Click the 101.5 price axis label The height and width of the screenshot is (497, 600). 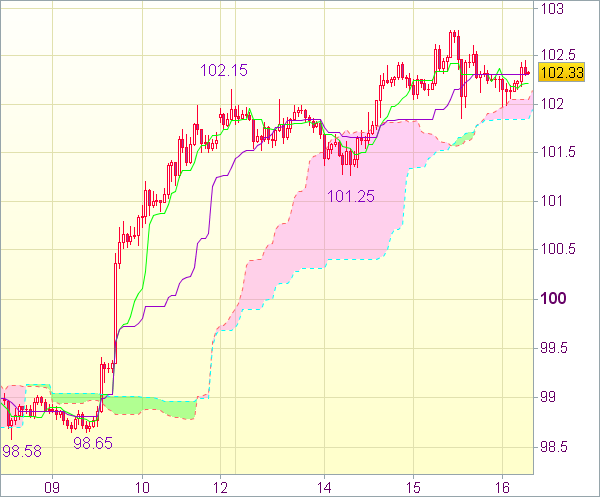pos(558,152)
